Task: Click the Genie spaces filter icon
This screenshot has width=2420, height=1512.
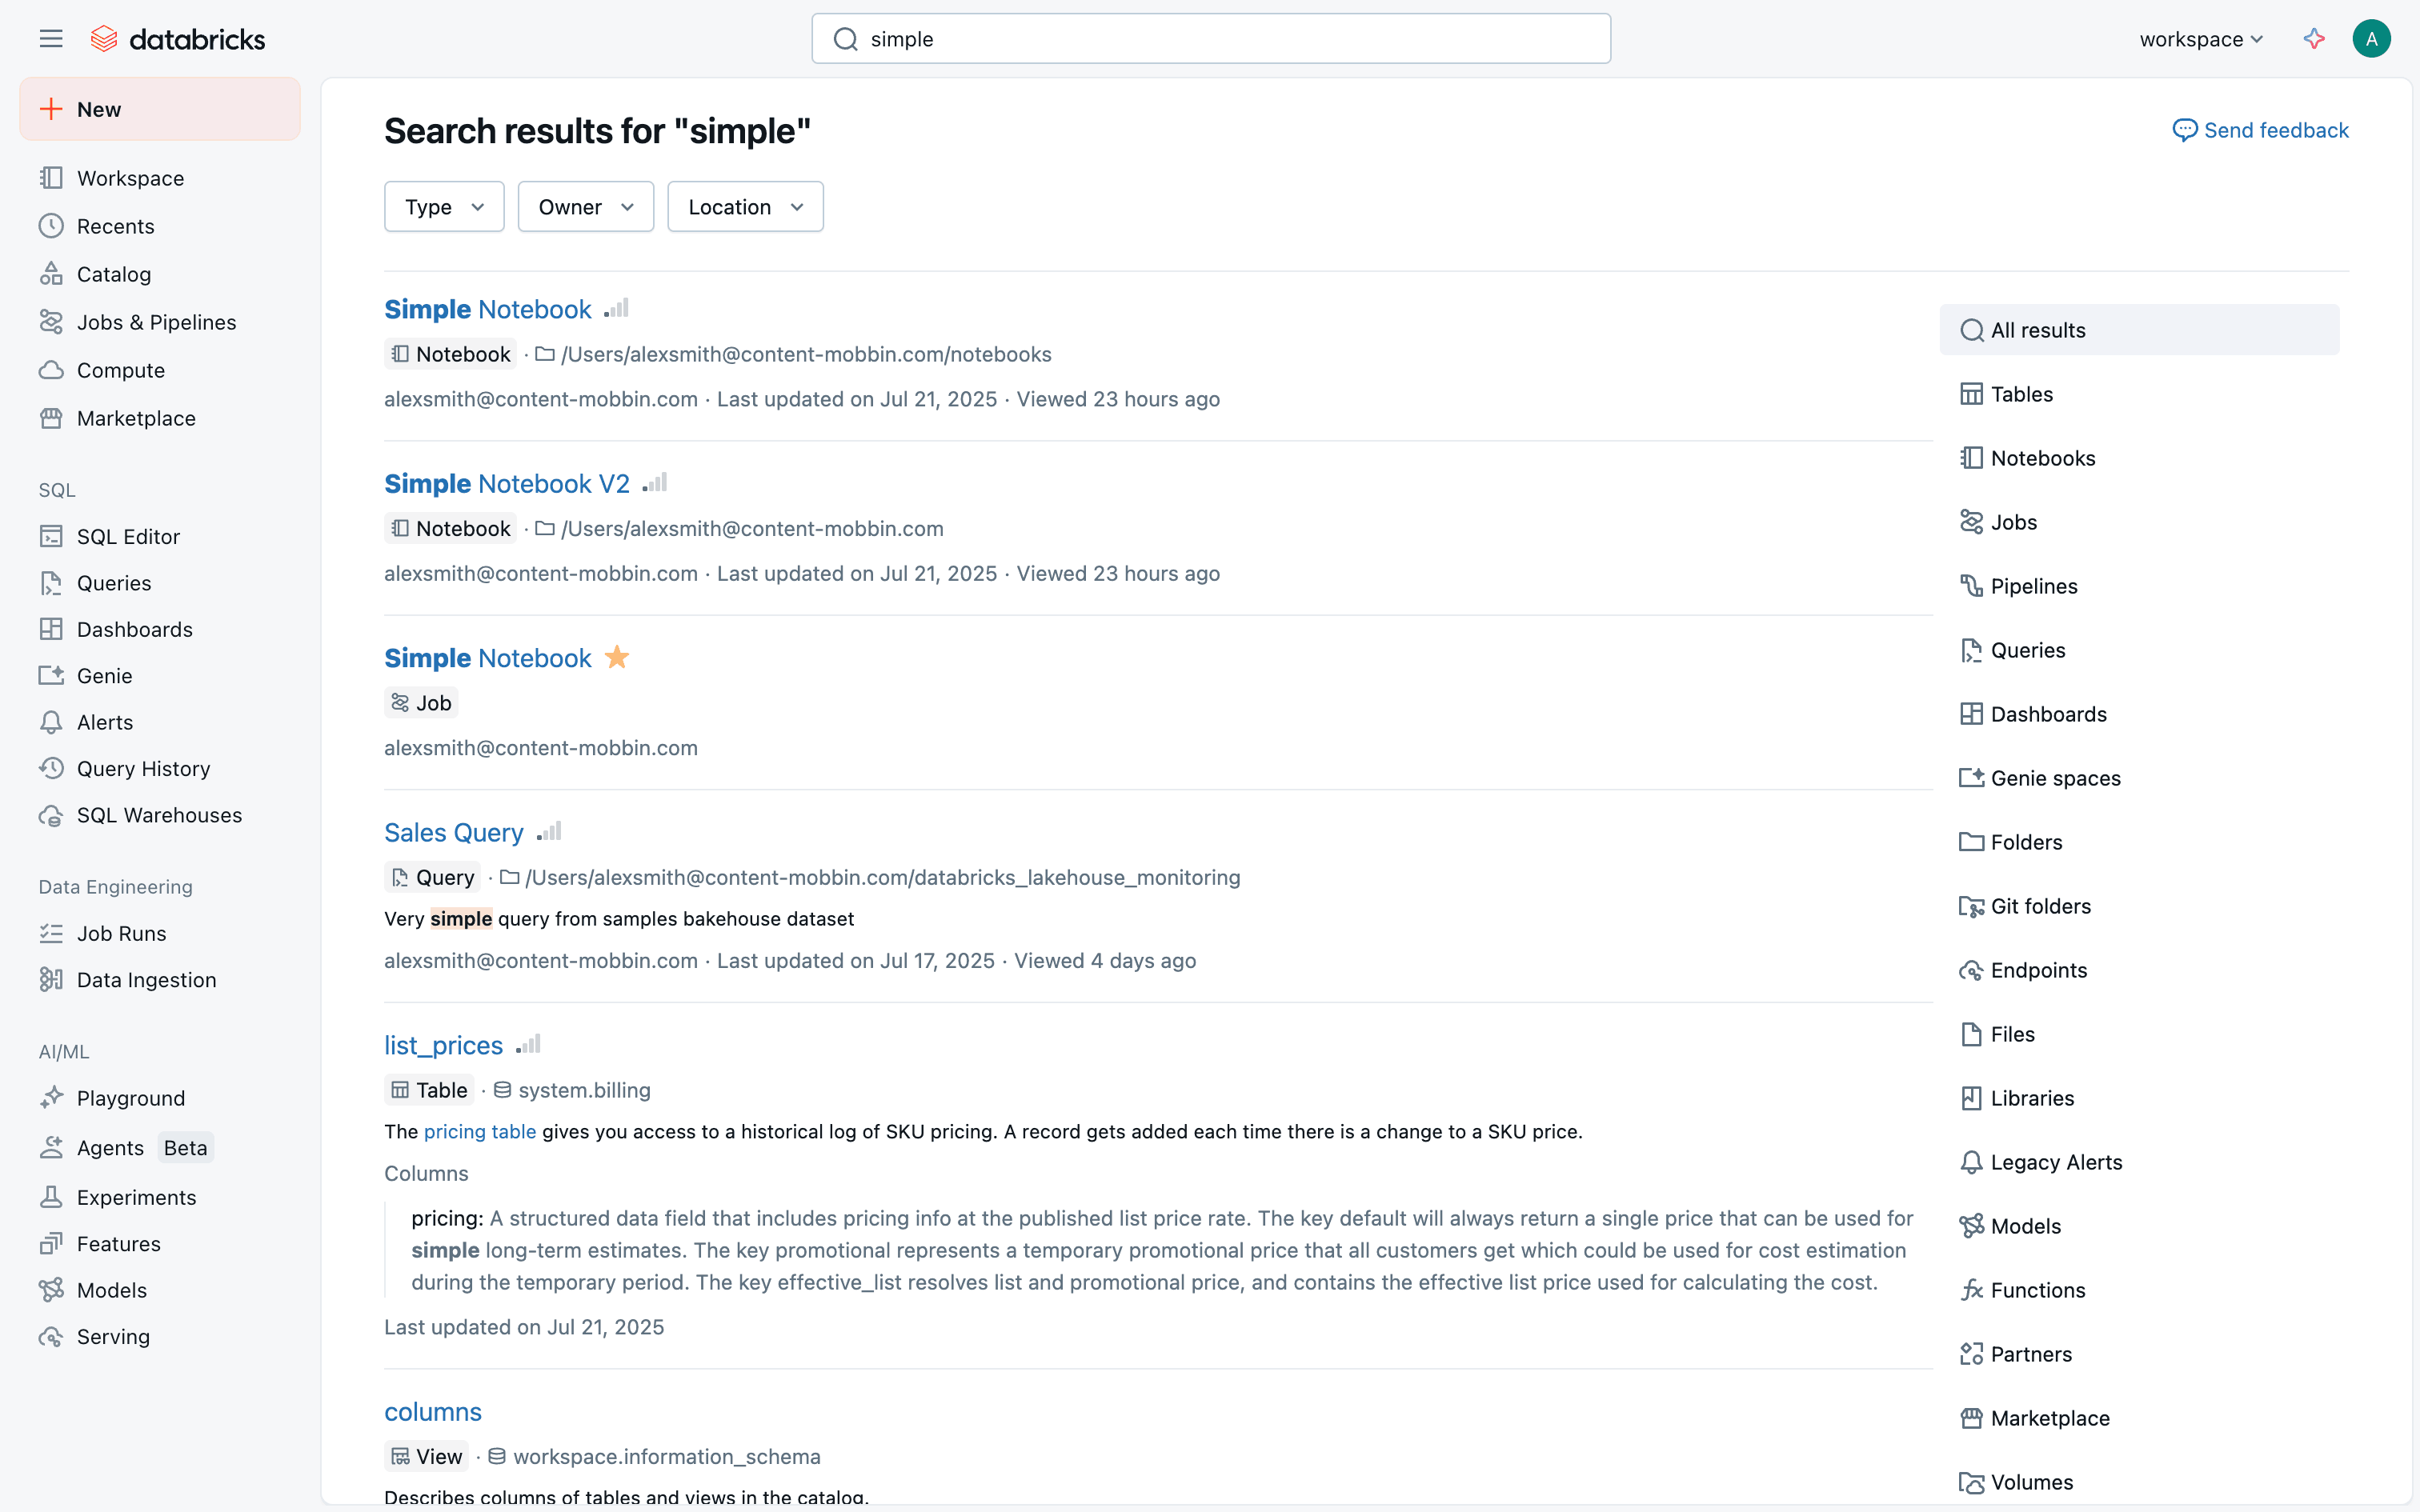Action: [1971, 778]
